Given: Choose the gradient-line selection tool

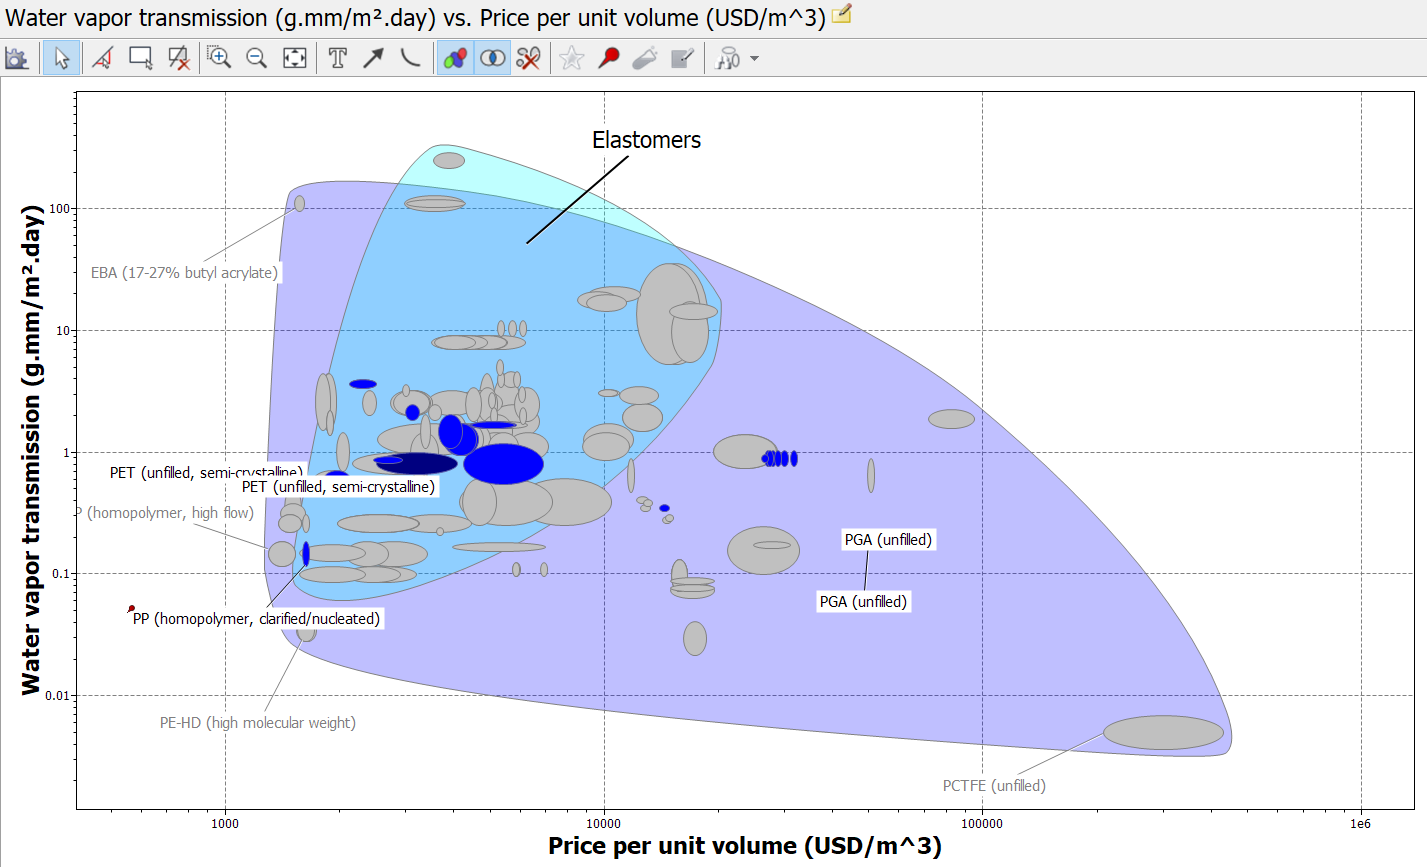Looking at the screenshot, I should tap(102, 58).
